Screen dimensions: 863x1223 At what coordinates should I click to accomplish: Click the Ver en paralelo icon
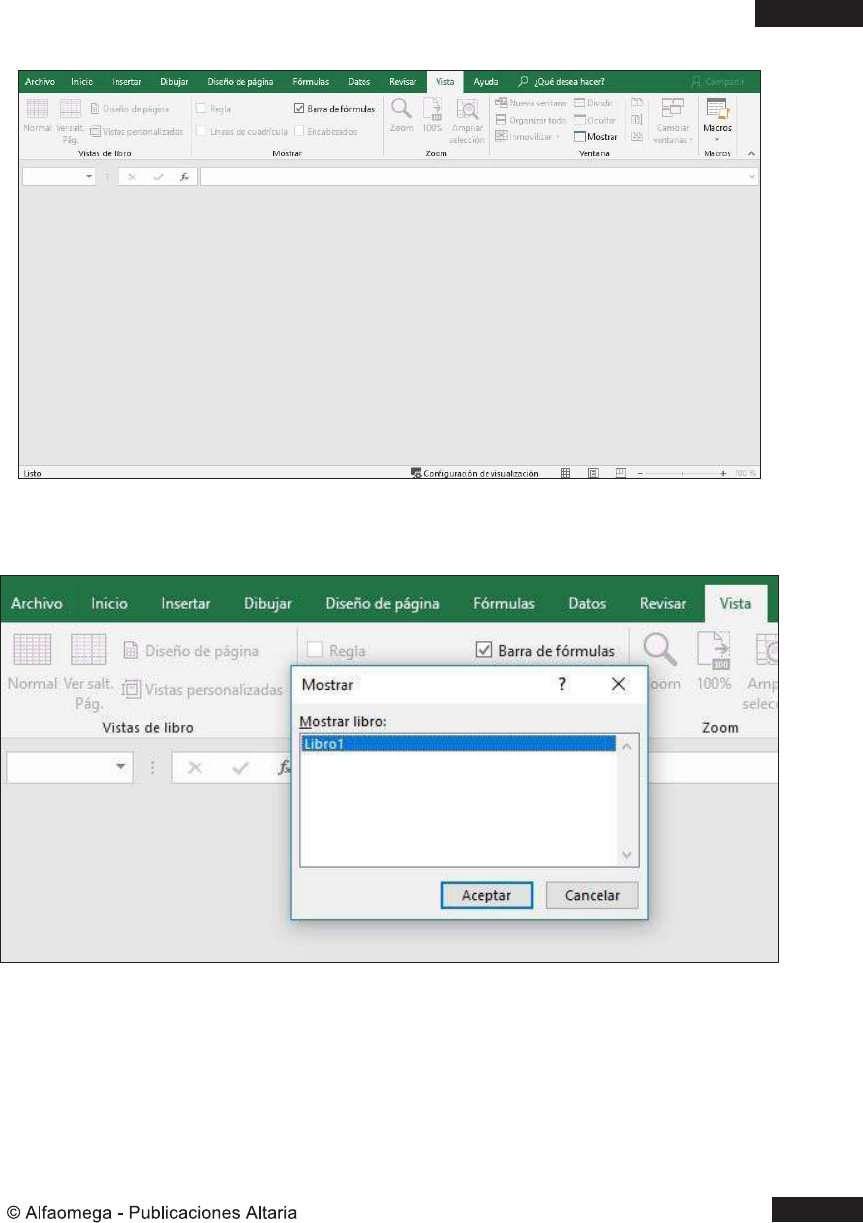[636, 103]
